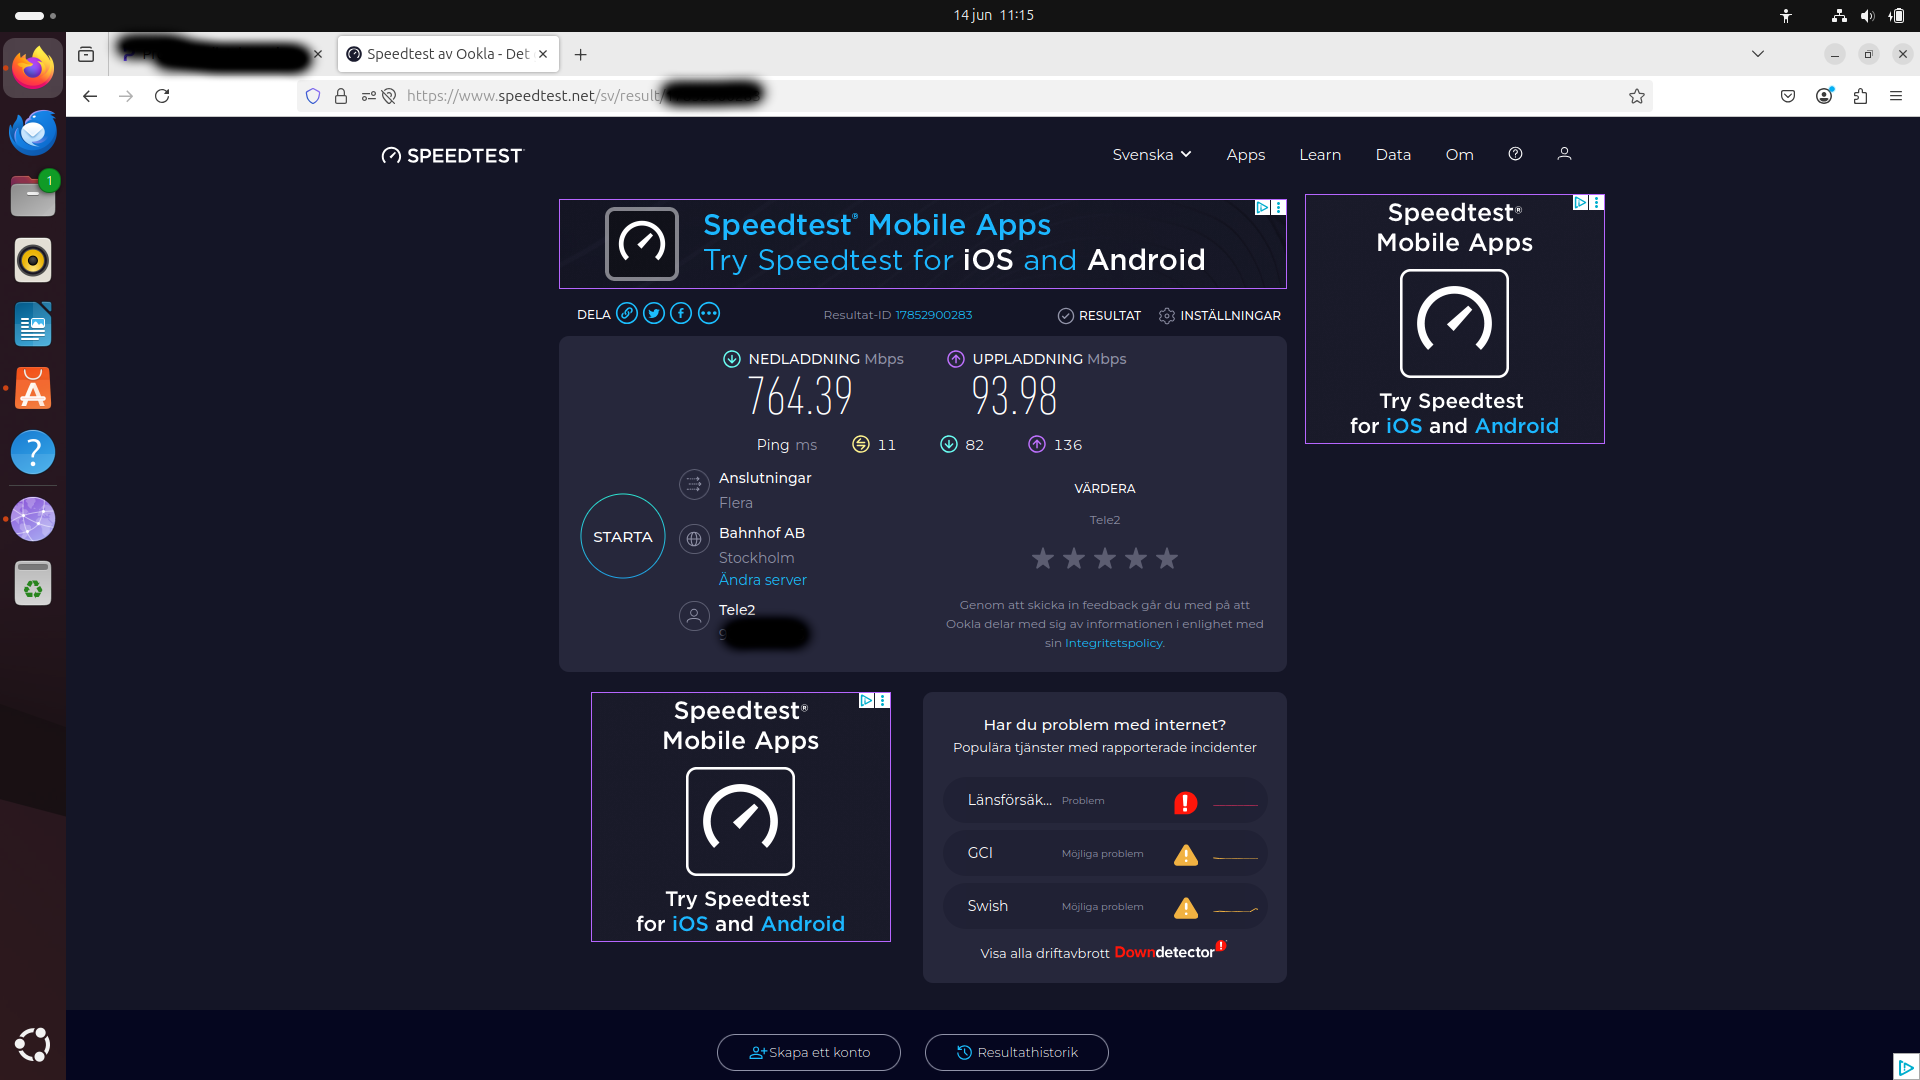Click the Speedtest logo
Viewport: 1920px width, 1080px height.
click(x=452, y=156)
